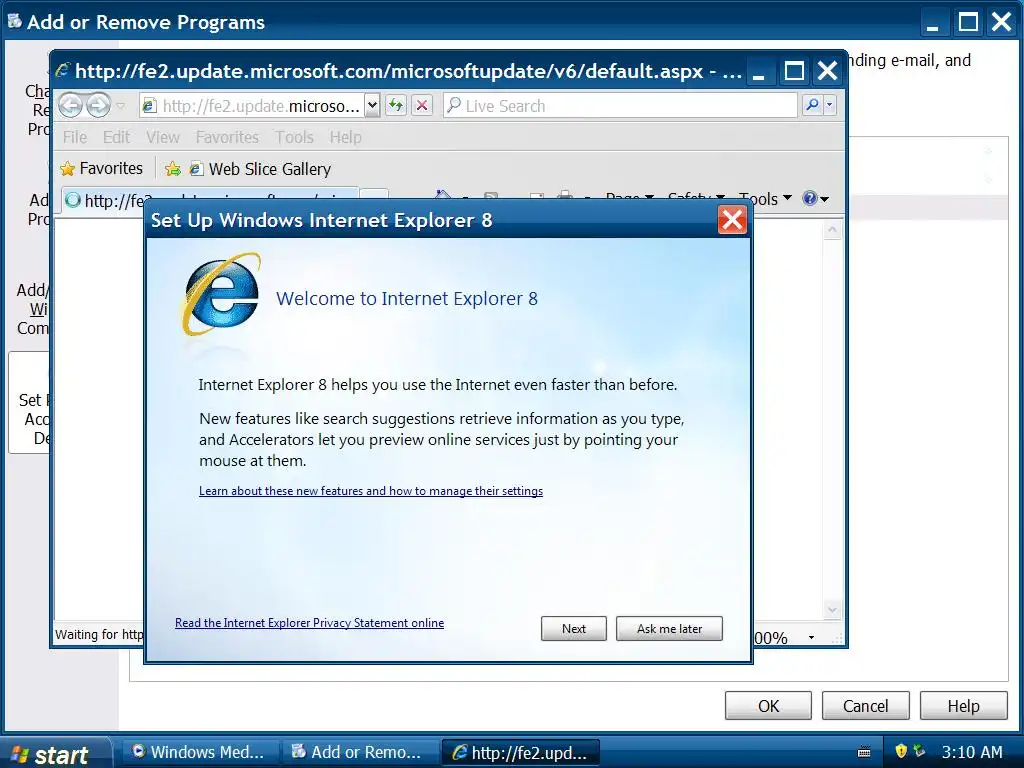This screenshot has width=1024, height=768.
Task: Open the recent pages dropdown beside Forward
Action: 121,105
